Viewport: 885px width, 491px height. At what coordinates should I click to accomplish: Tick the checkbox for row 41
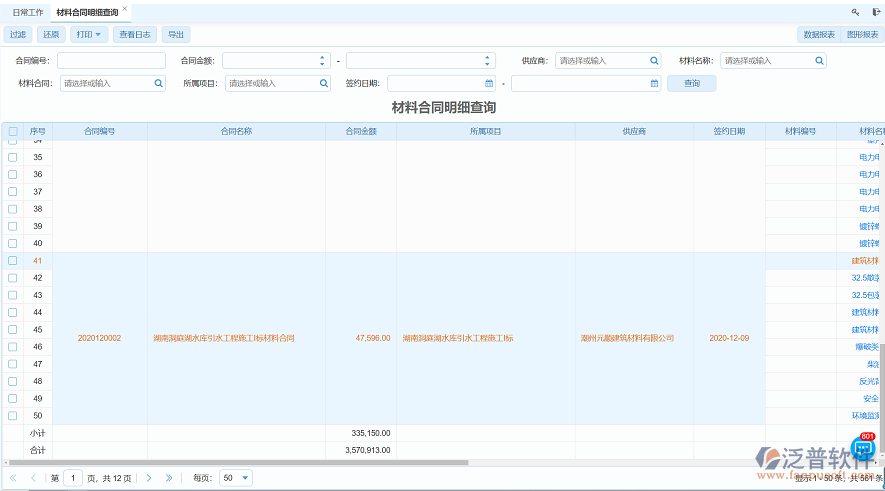click(x=13, y=261)
